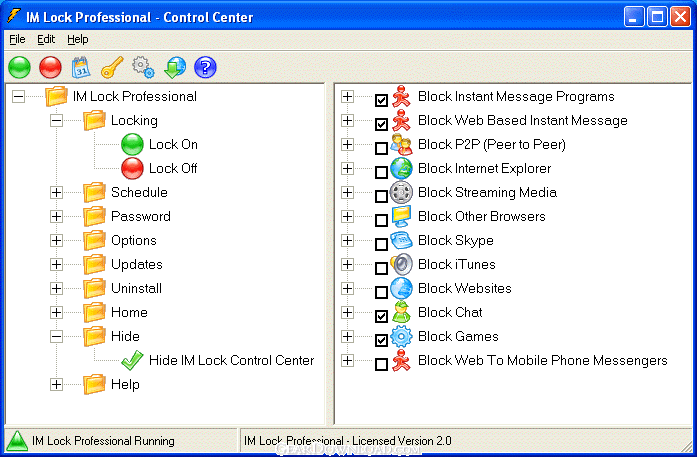The image size is (697, 457).
Task: Expand the Password tree node
Action: point(56,216)
